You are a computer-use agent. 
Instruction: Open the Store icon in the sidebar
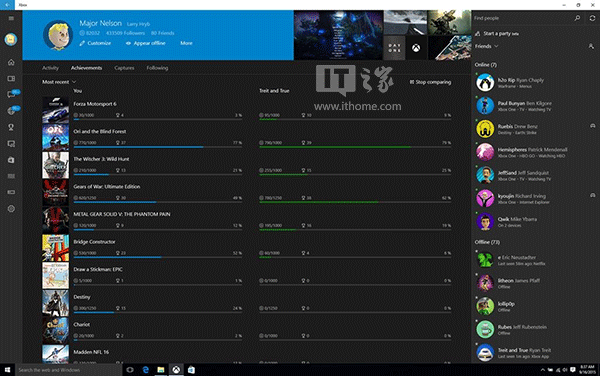coord(11,160)
